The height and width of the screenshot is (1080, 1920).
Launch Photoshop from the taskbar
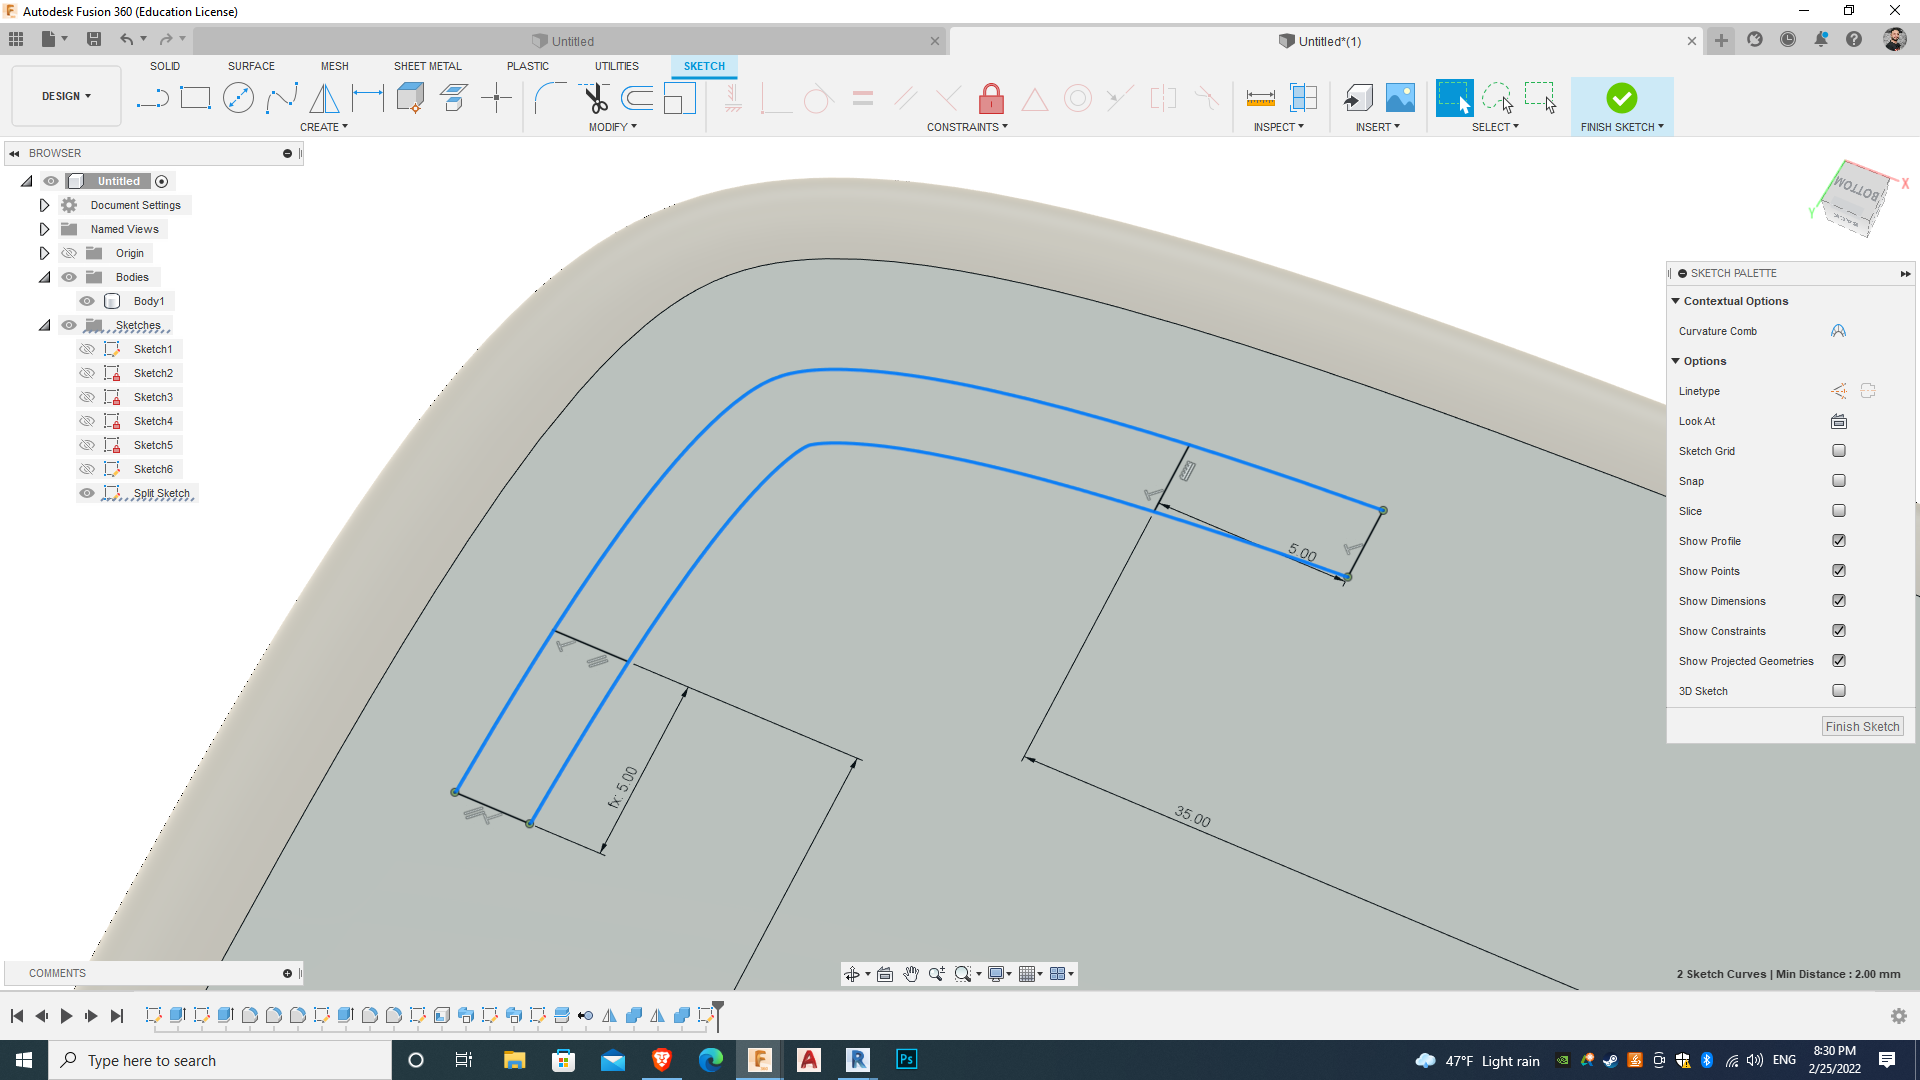click(x=906, y=1059)
